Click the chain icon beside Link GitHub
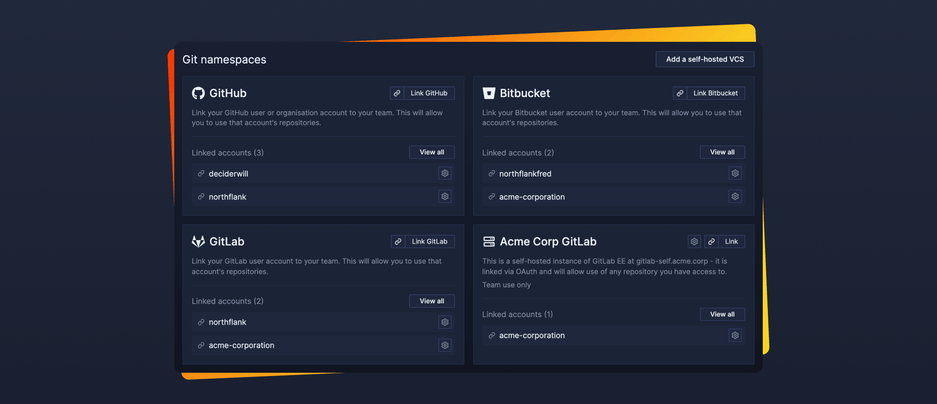This screenshot has width=937, height=404. coord(397,93)
